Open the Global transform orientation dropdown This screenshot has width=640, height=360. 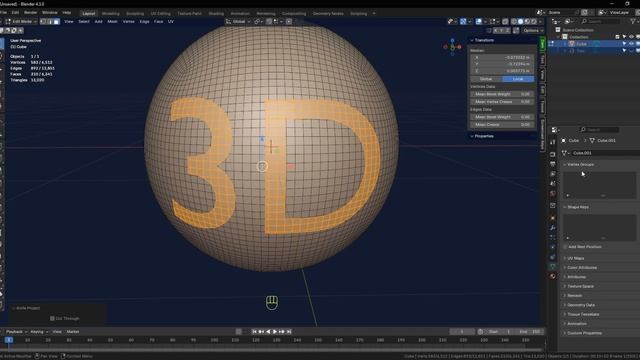[x=238, y=21]
